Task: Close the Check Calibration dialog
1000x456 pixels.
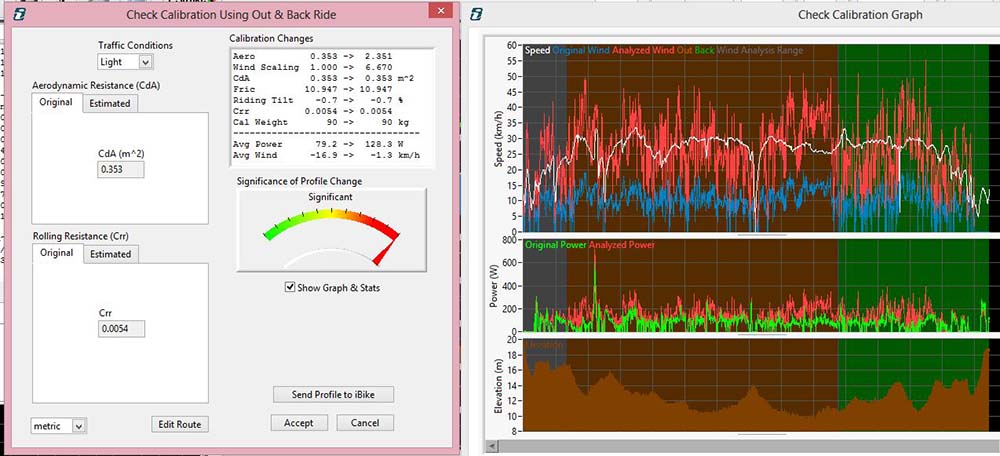Action: (437, 12)
